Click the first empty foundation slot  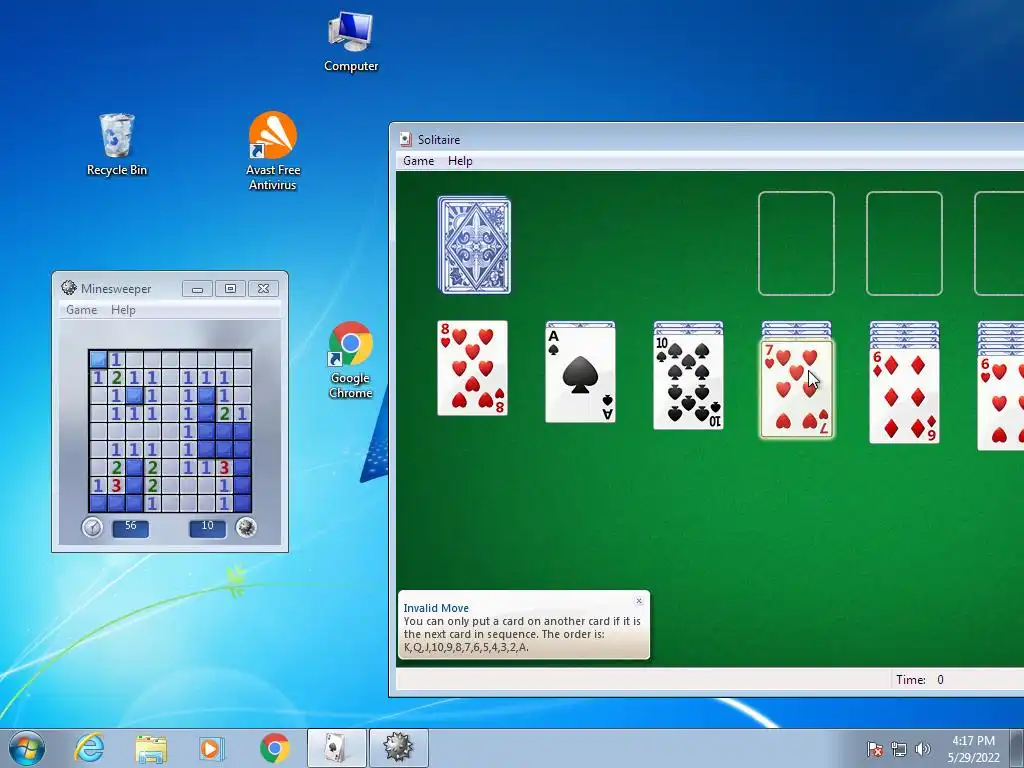click(796, 244)
